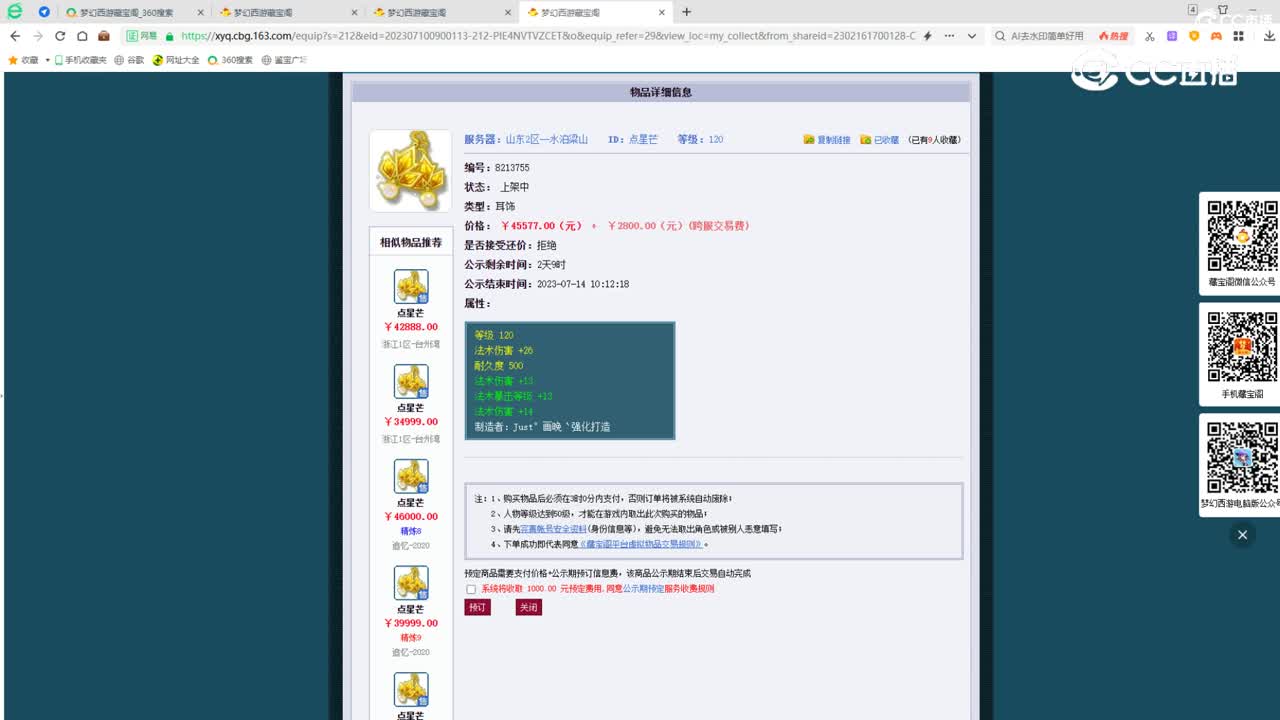Close the QR code side panel
The height and width of the screenshot is (720, 1280).
(x=1242, y=535)
